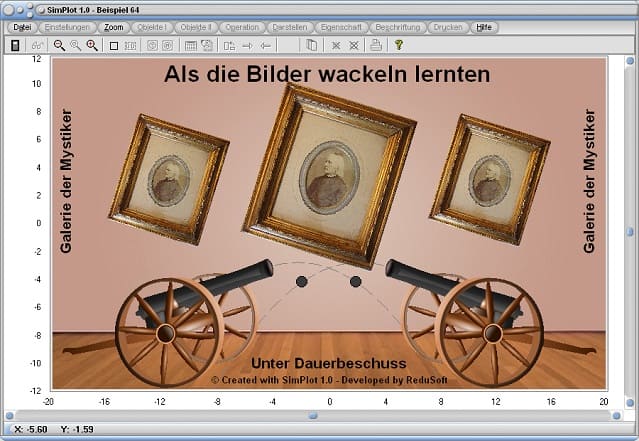The image size is (639, 441).
Task: Open the Hilfe menu
Action: coord(484,27)
